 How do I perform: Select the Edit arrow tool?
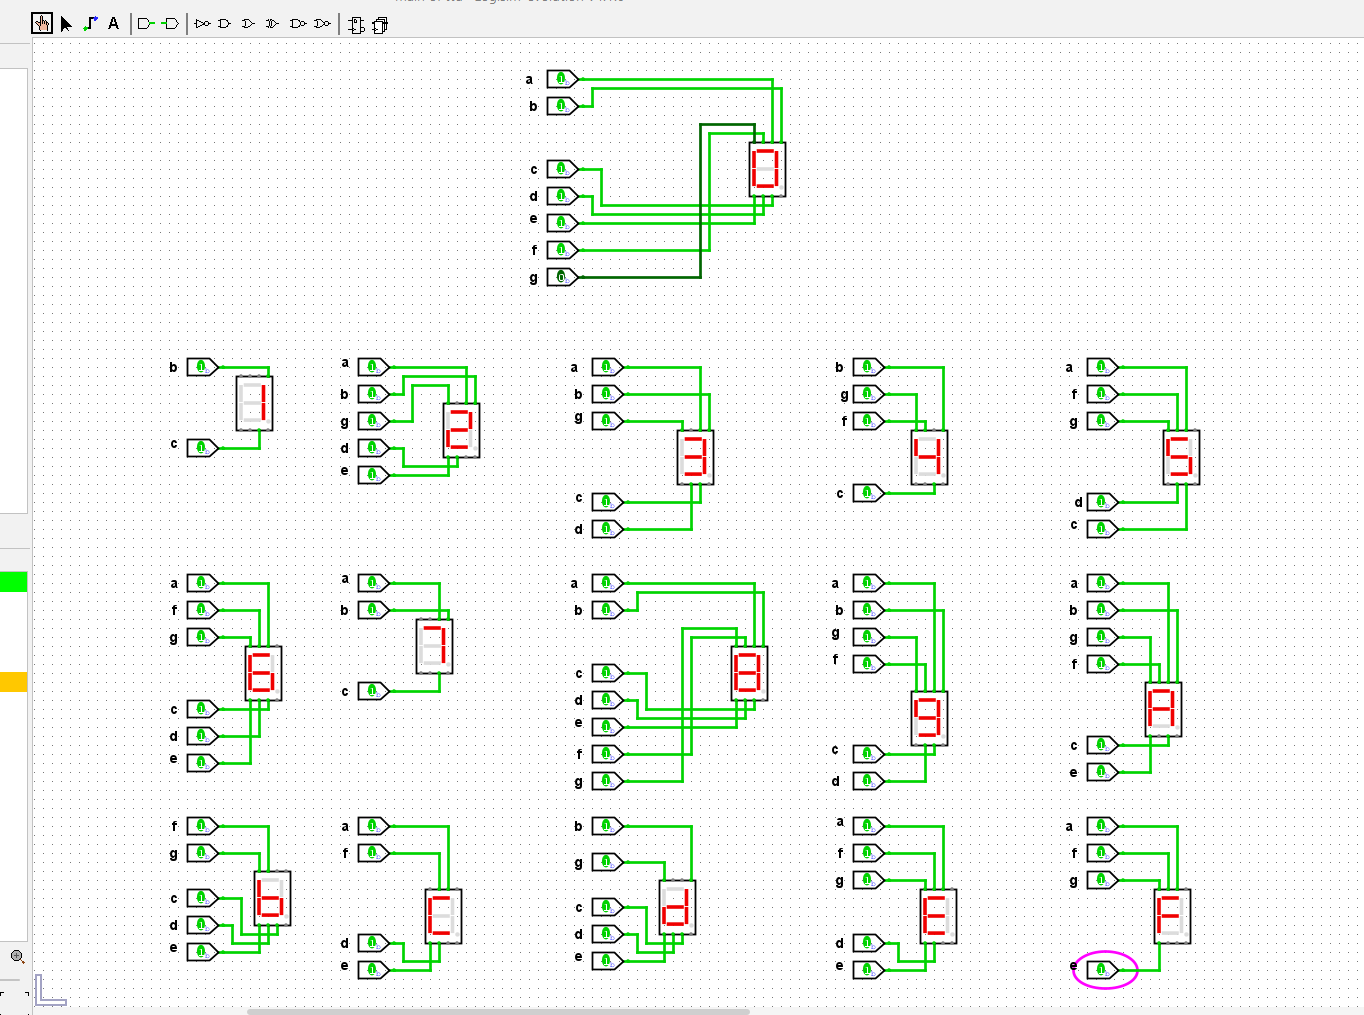coord(66,24)
